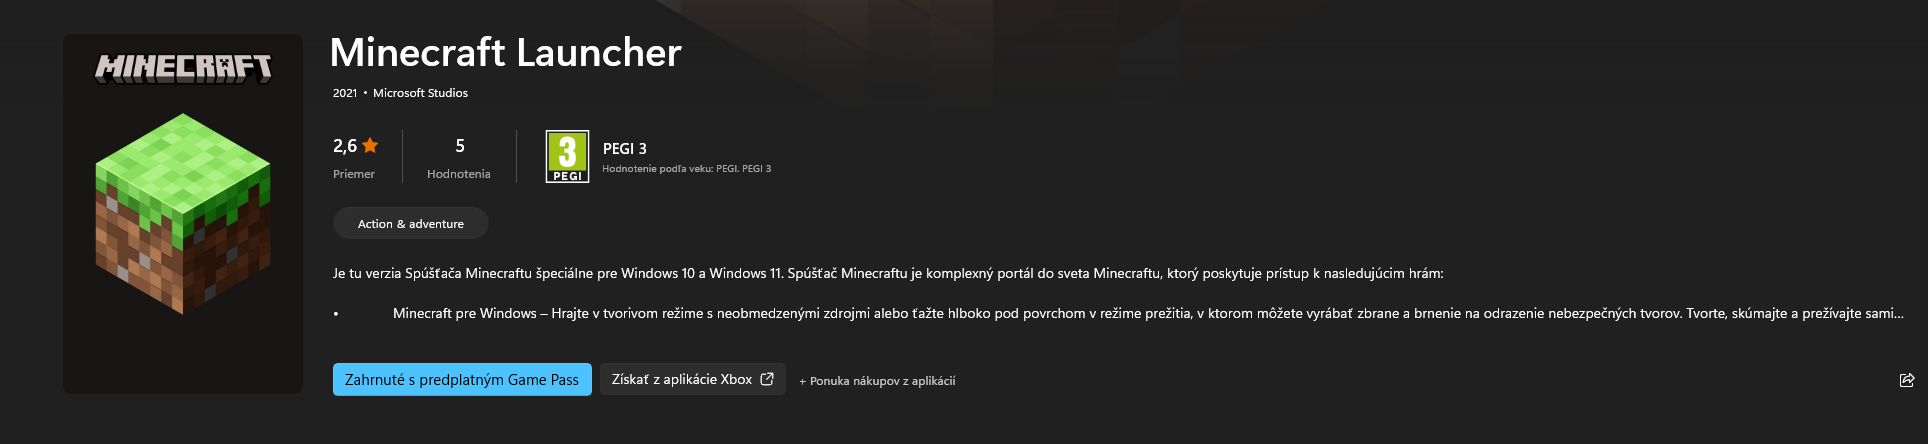Screen dimensions: 1928x444
Task: Click the Minecraft Launcher title heading
Action: point(505,52)
